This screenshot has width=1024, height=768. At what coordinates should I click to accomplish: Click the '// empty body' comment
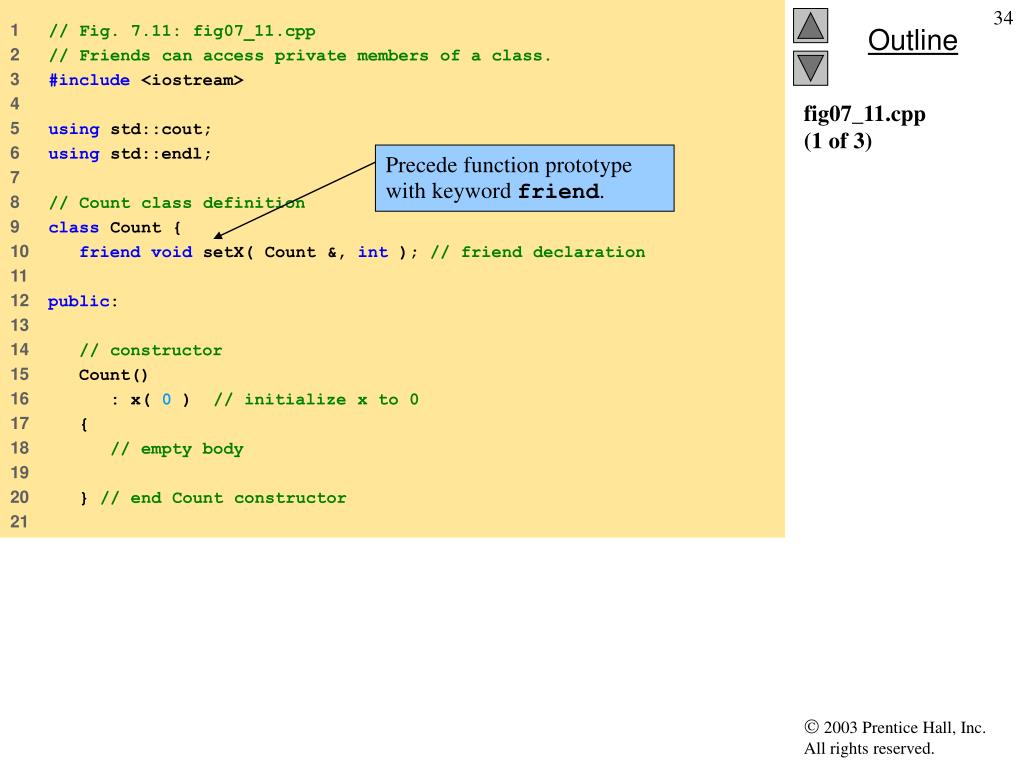(177, 449)
